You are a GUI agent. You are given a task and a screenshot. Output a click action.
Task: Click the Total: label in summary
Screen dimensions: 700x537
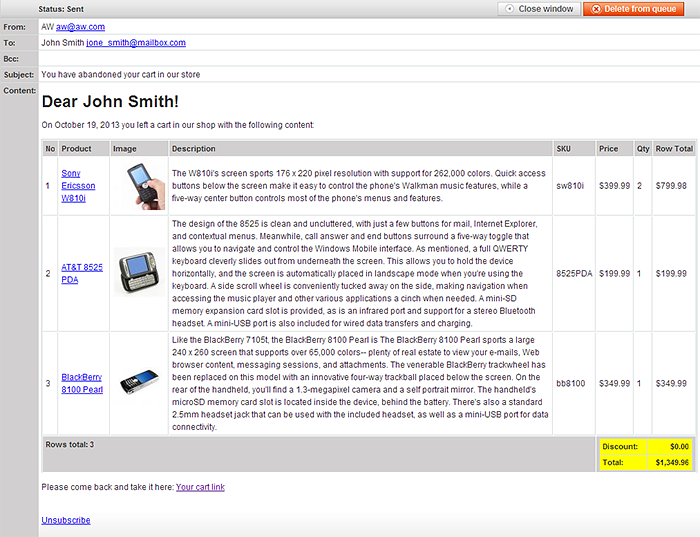613,462
